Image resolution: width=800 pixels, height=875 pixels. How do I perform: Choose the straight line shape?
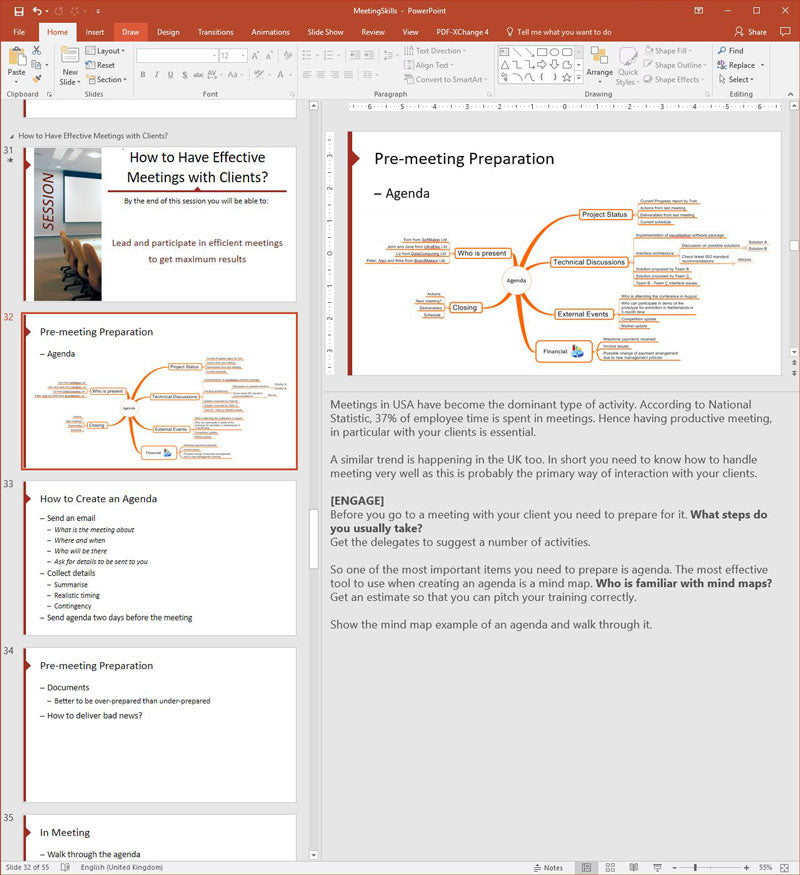[517, 52]
